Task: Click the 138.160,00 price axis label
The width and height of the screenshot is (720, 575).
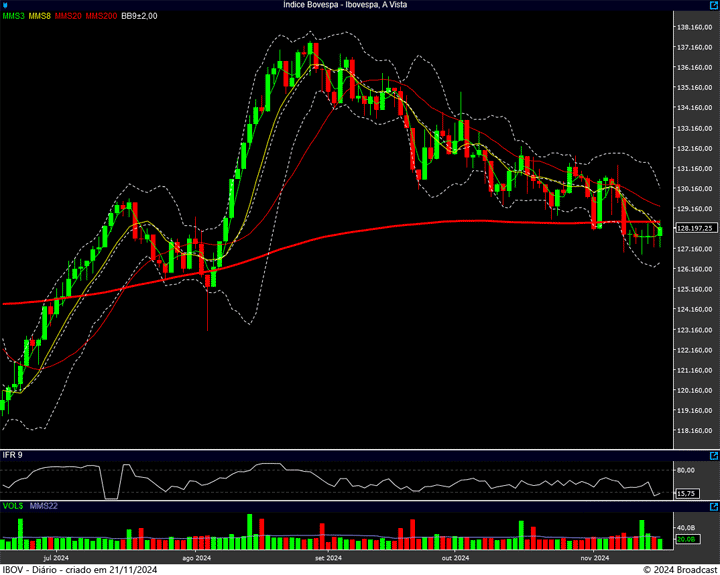Action: (x=694, y=27)
